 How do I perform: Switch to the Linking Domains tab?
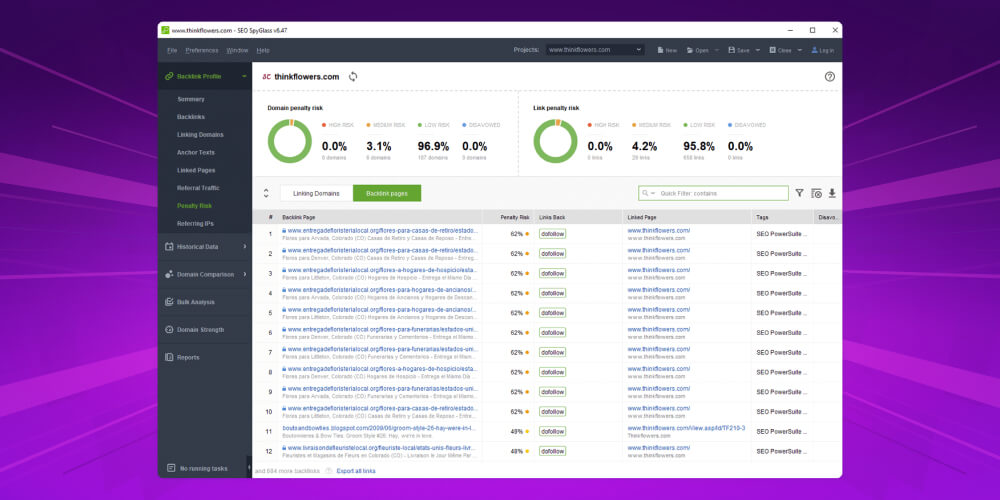[x=316, y=193]
